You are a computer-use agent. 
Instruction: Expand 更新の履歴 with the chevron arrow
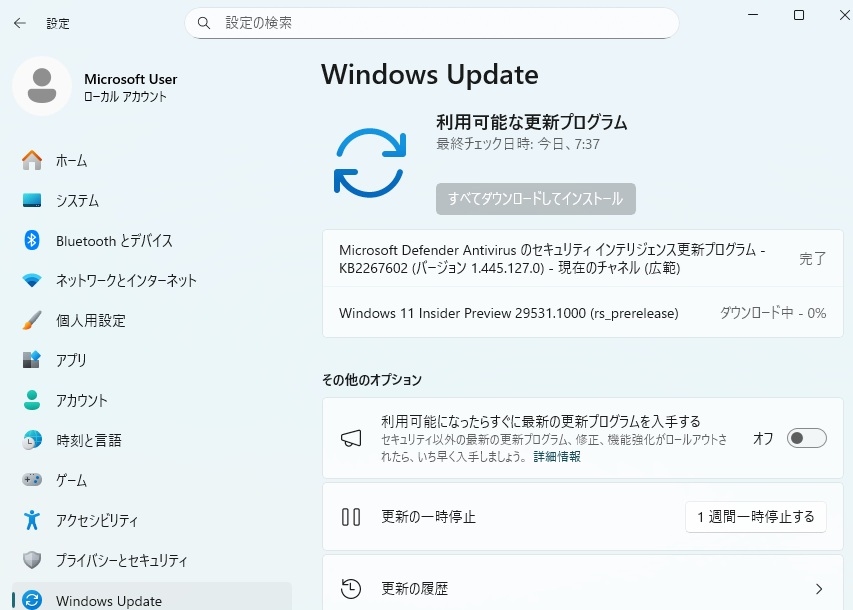pos(819,589)
